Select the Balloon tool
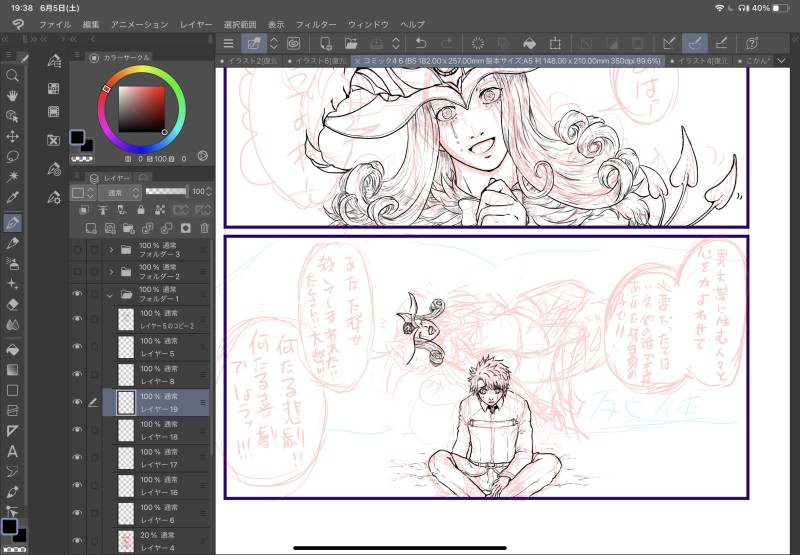This screenshot has height=555, width=800. [x=12, y=472]
